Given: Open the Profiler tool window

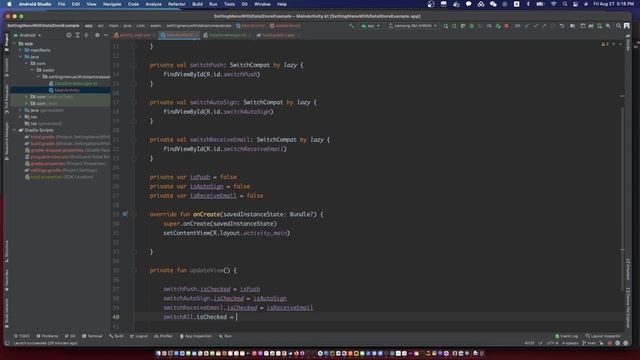Looking at the screenshot, I should tap(163, 336).
